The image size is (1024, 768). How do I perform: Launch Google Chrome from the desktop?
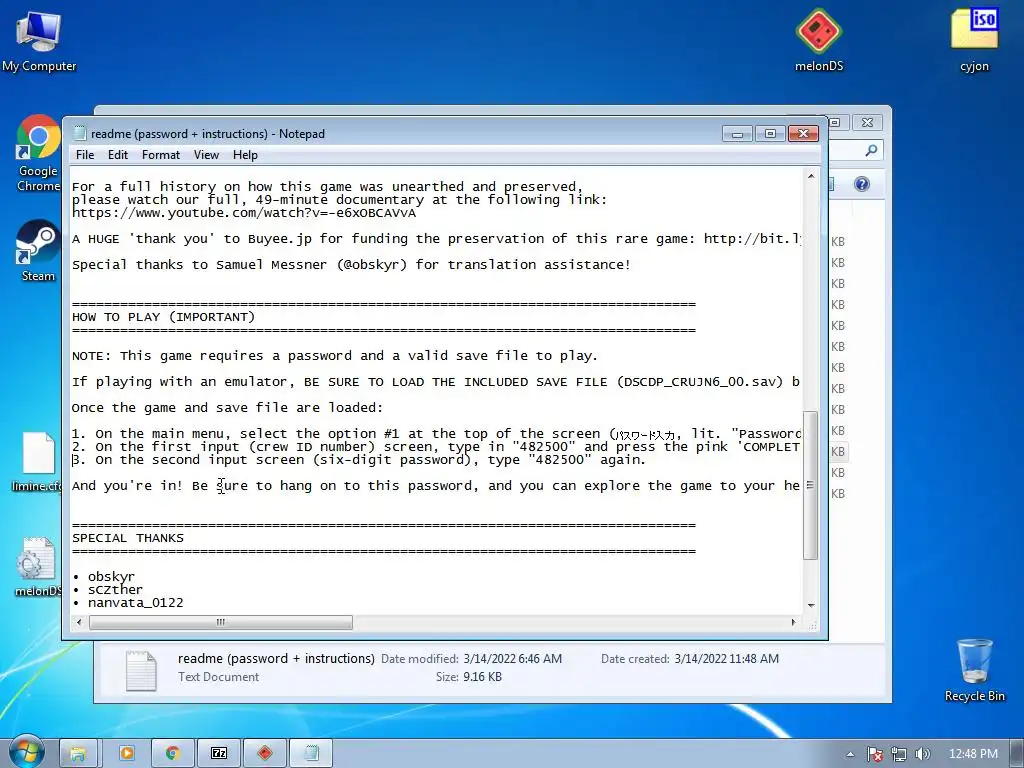tap(38, 153)
